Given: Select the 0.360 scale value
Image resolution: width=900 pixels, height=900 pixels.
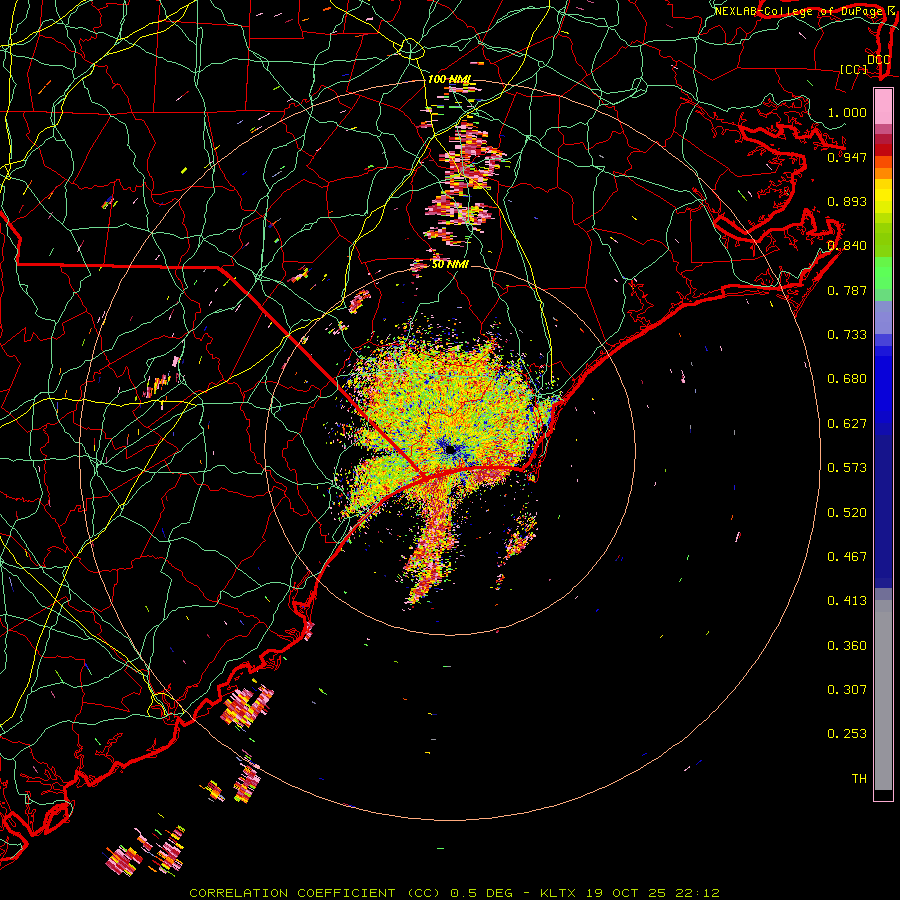Looking at the screenshot, I should pos(847,646).
